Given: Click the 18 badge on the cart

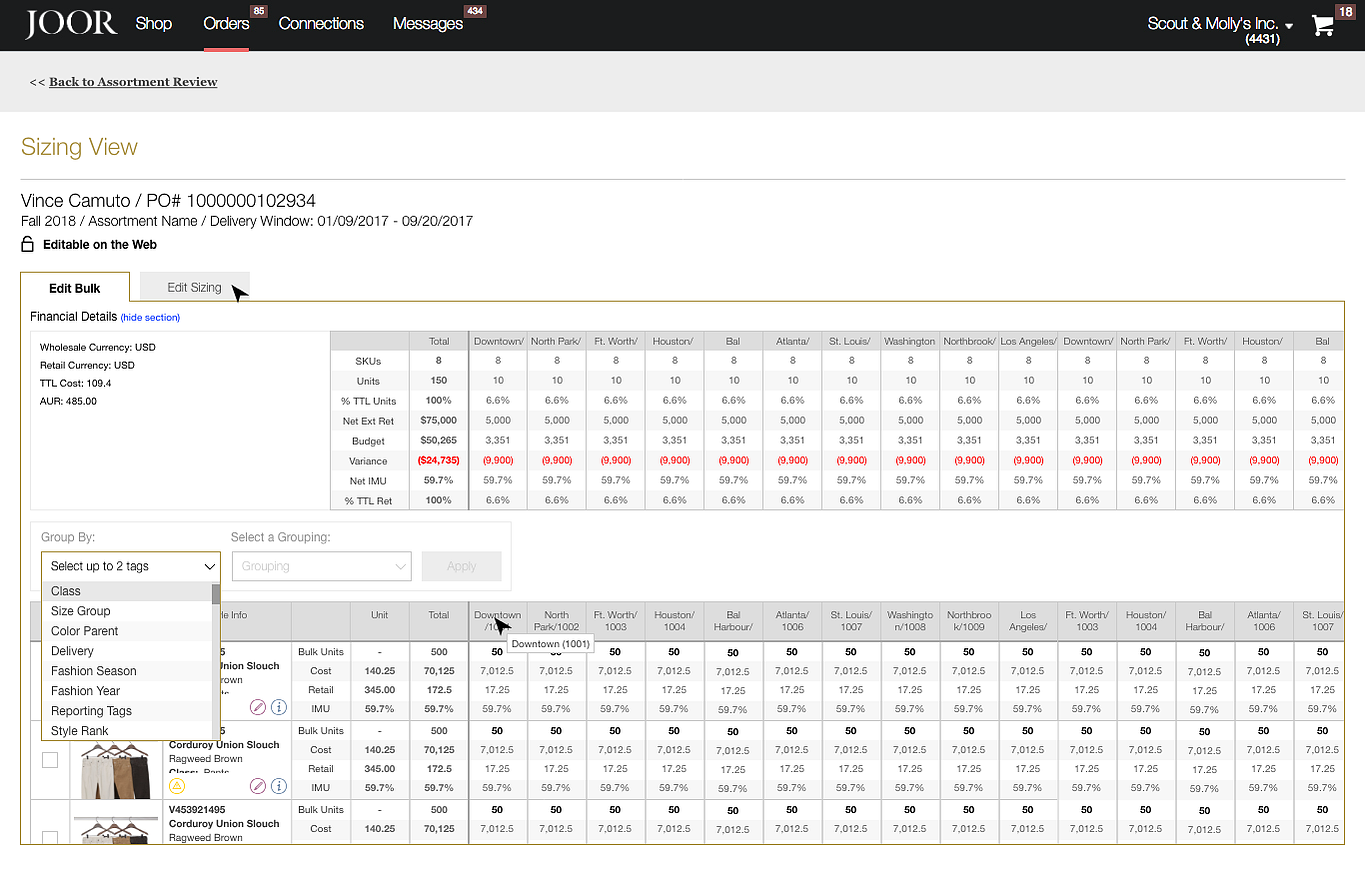Looking at the screenshot, I should pyautogui.click(x=1344, y=11).
